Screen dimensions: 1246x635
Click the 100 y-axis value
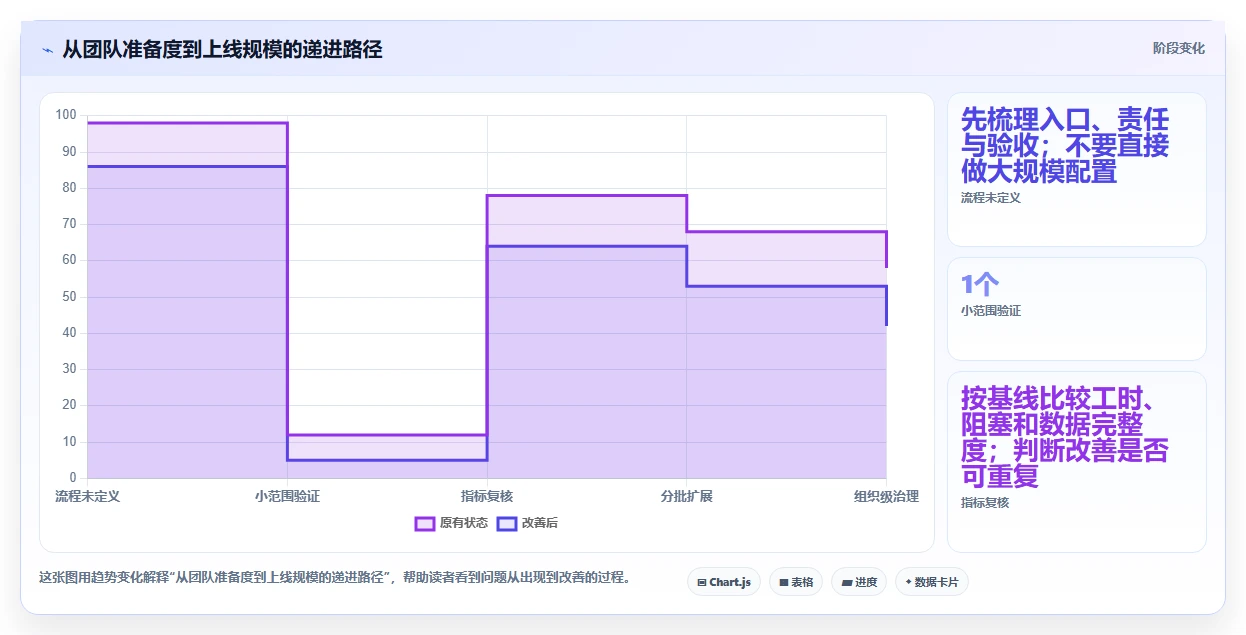[66, 115]
